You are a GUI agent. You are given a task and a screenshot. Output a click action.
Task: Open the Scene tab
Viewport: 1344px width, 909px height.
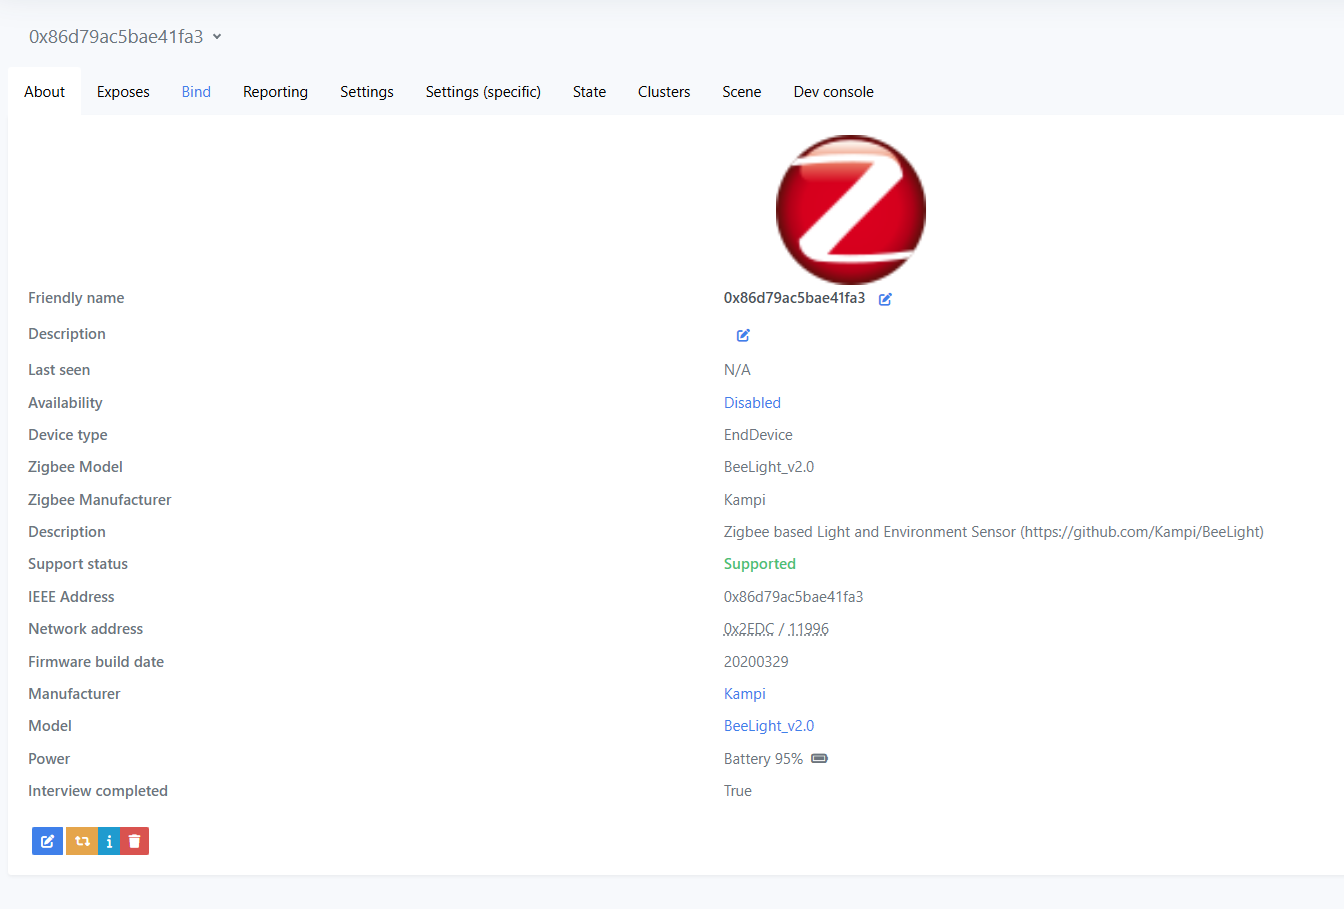pyautogui.click(x=742, y=92)
